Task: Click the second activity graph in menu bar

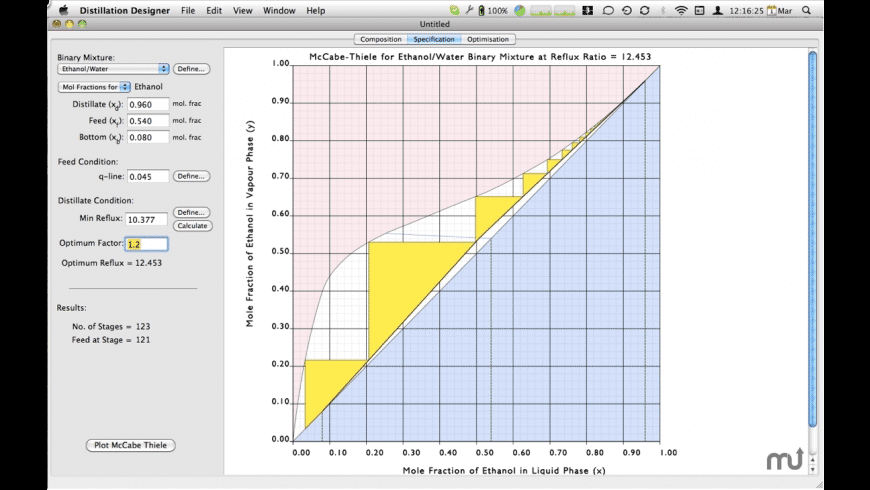Action: 565,11
